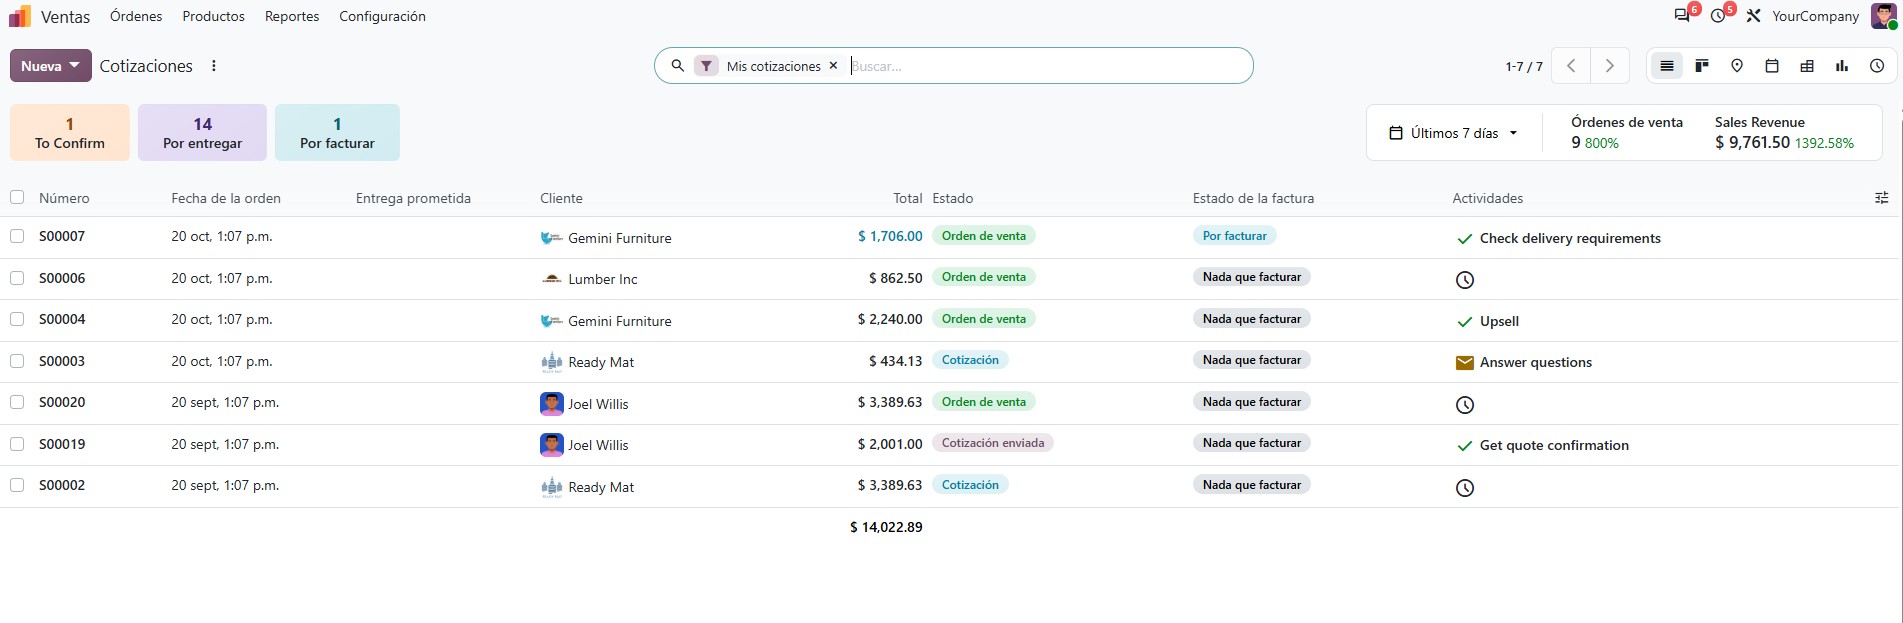Focus the Buscar search field
Image resolution: width=1903 pixels, height=623 pixels.
pos(1045,66)
